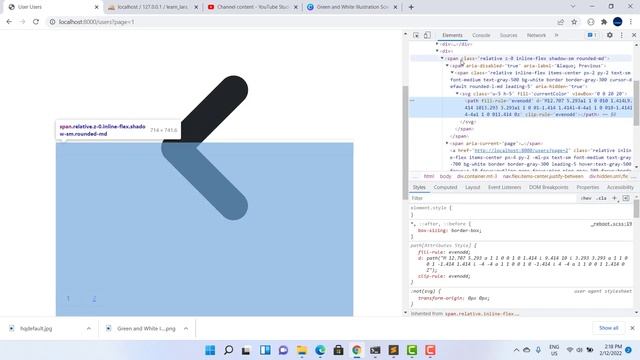Open the Chrome extensions puzzle icon
The width and height of the screenshot is (640, 360).
pos(604,22)
